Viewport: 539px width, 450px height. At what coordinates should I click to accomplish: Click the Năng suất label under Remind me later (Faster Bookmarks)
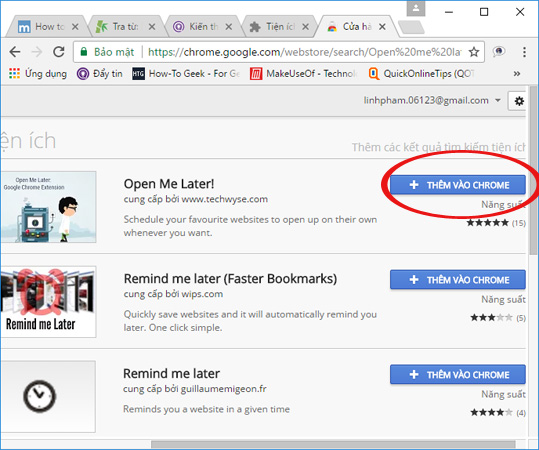tap(503, 299)
